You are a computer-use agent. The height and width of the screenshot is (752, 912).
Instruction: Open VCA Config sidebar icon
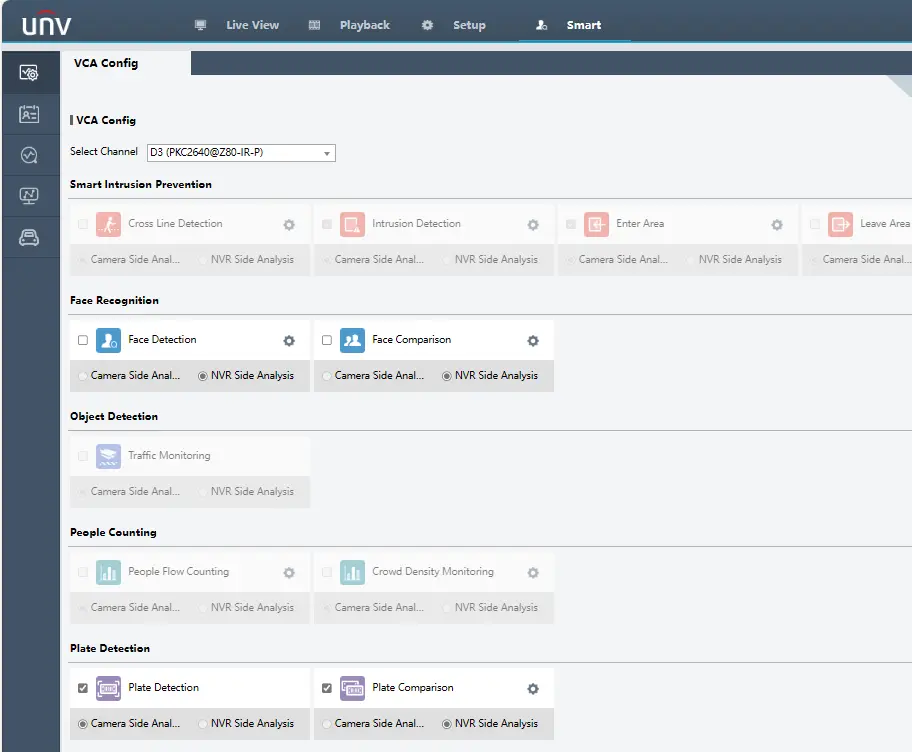(x=29, y=73)
